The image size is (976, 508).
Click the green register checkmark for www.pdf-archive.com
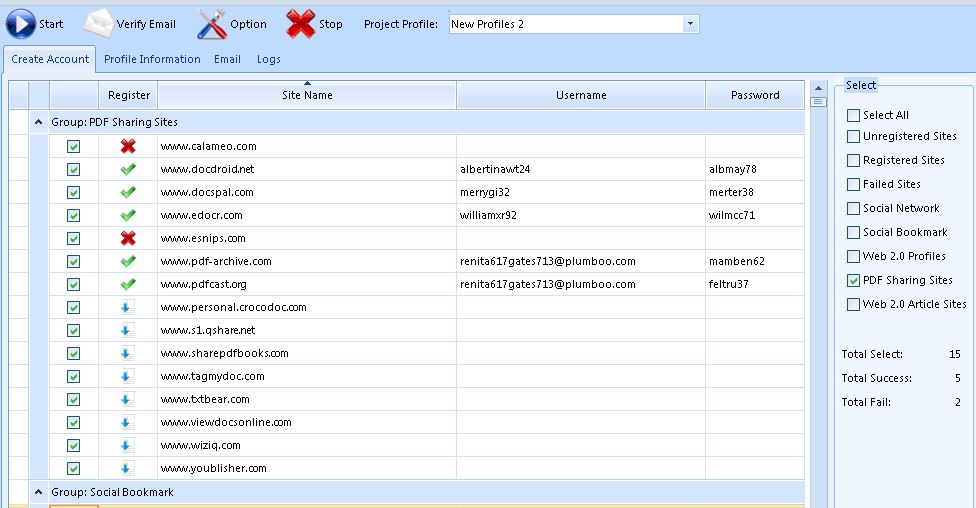click(128, 261)
